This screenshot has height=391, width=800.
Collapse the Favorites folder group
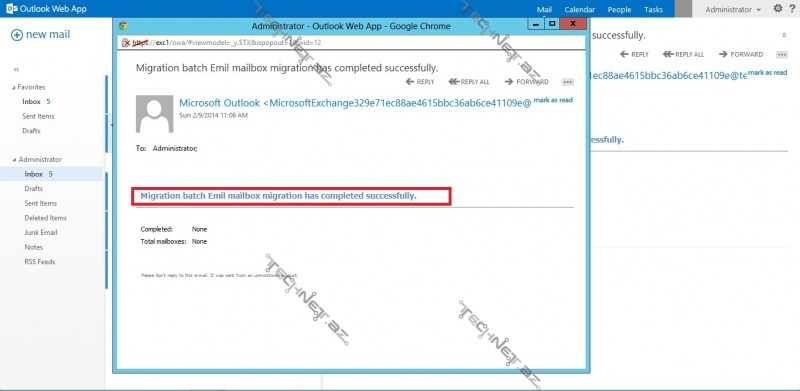(x=13, y=87)
